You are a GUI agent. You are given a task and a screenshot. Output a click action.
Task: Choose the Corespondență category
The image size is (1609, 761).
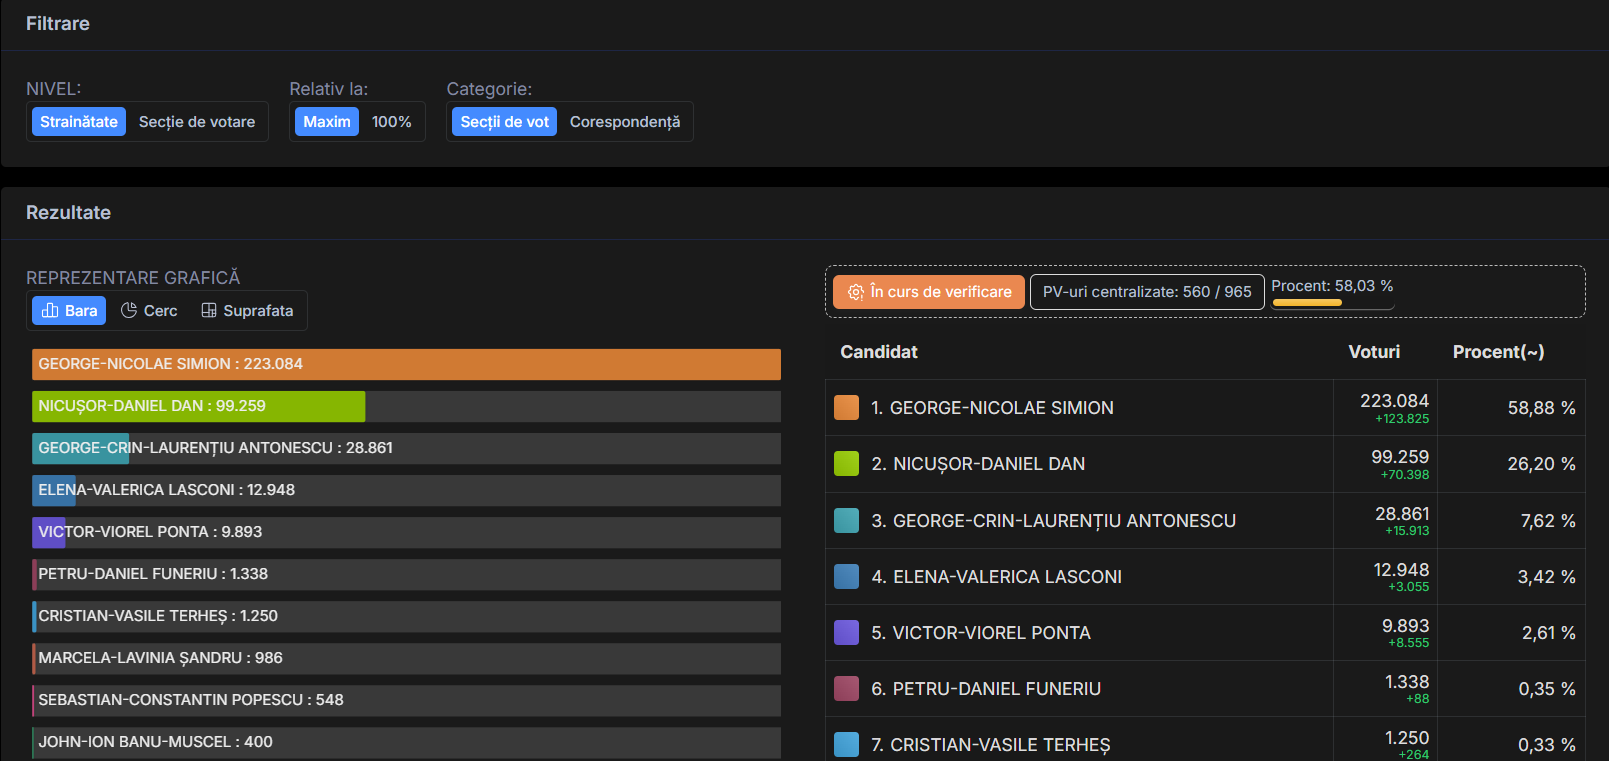pyautogui.click(x=624, y=122)
